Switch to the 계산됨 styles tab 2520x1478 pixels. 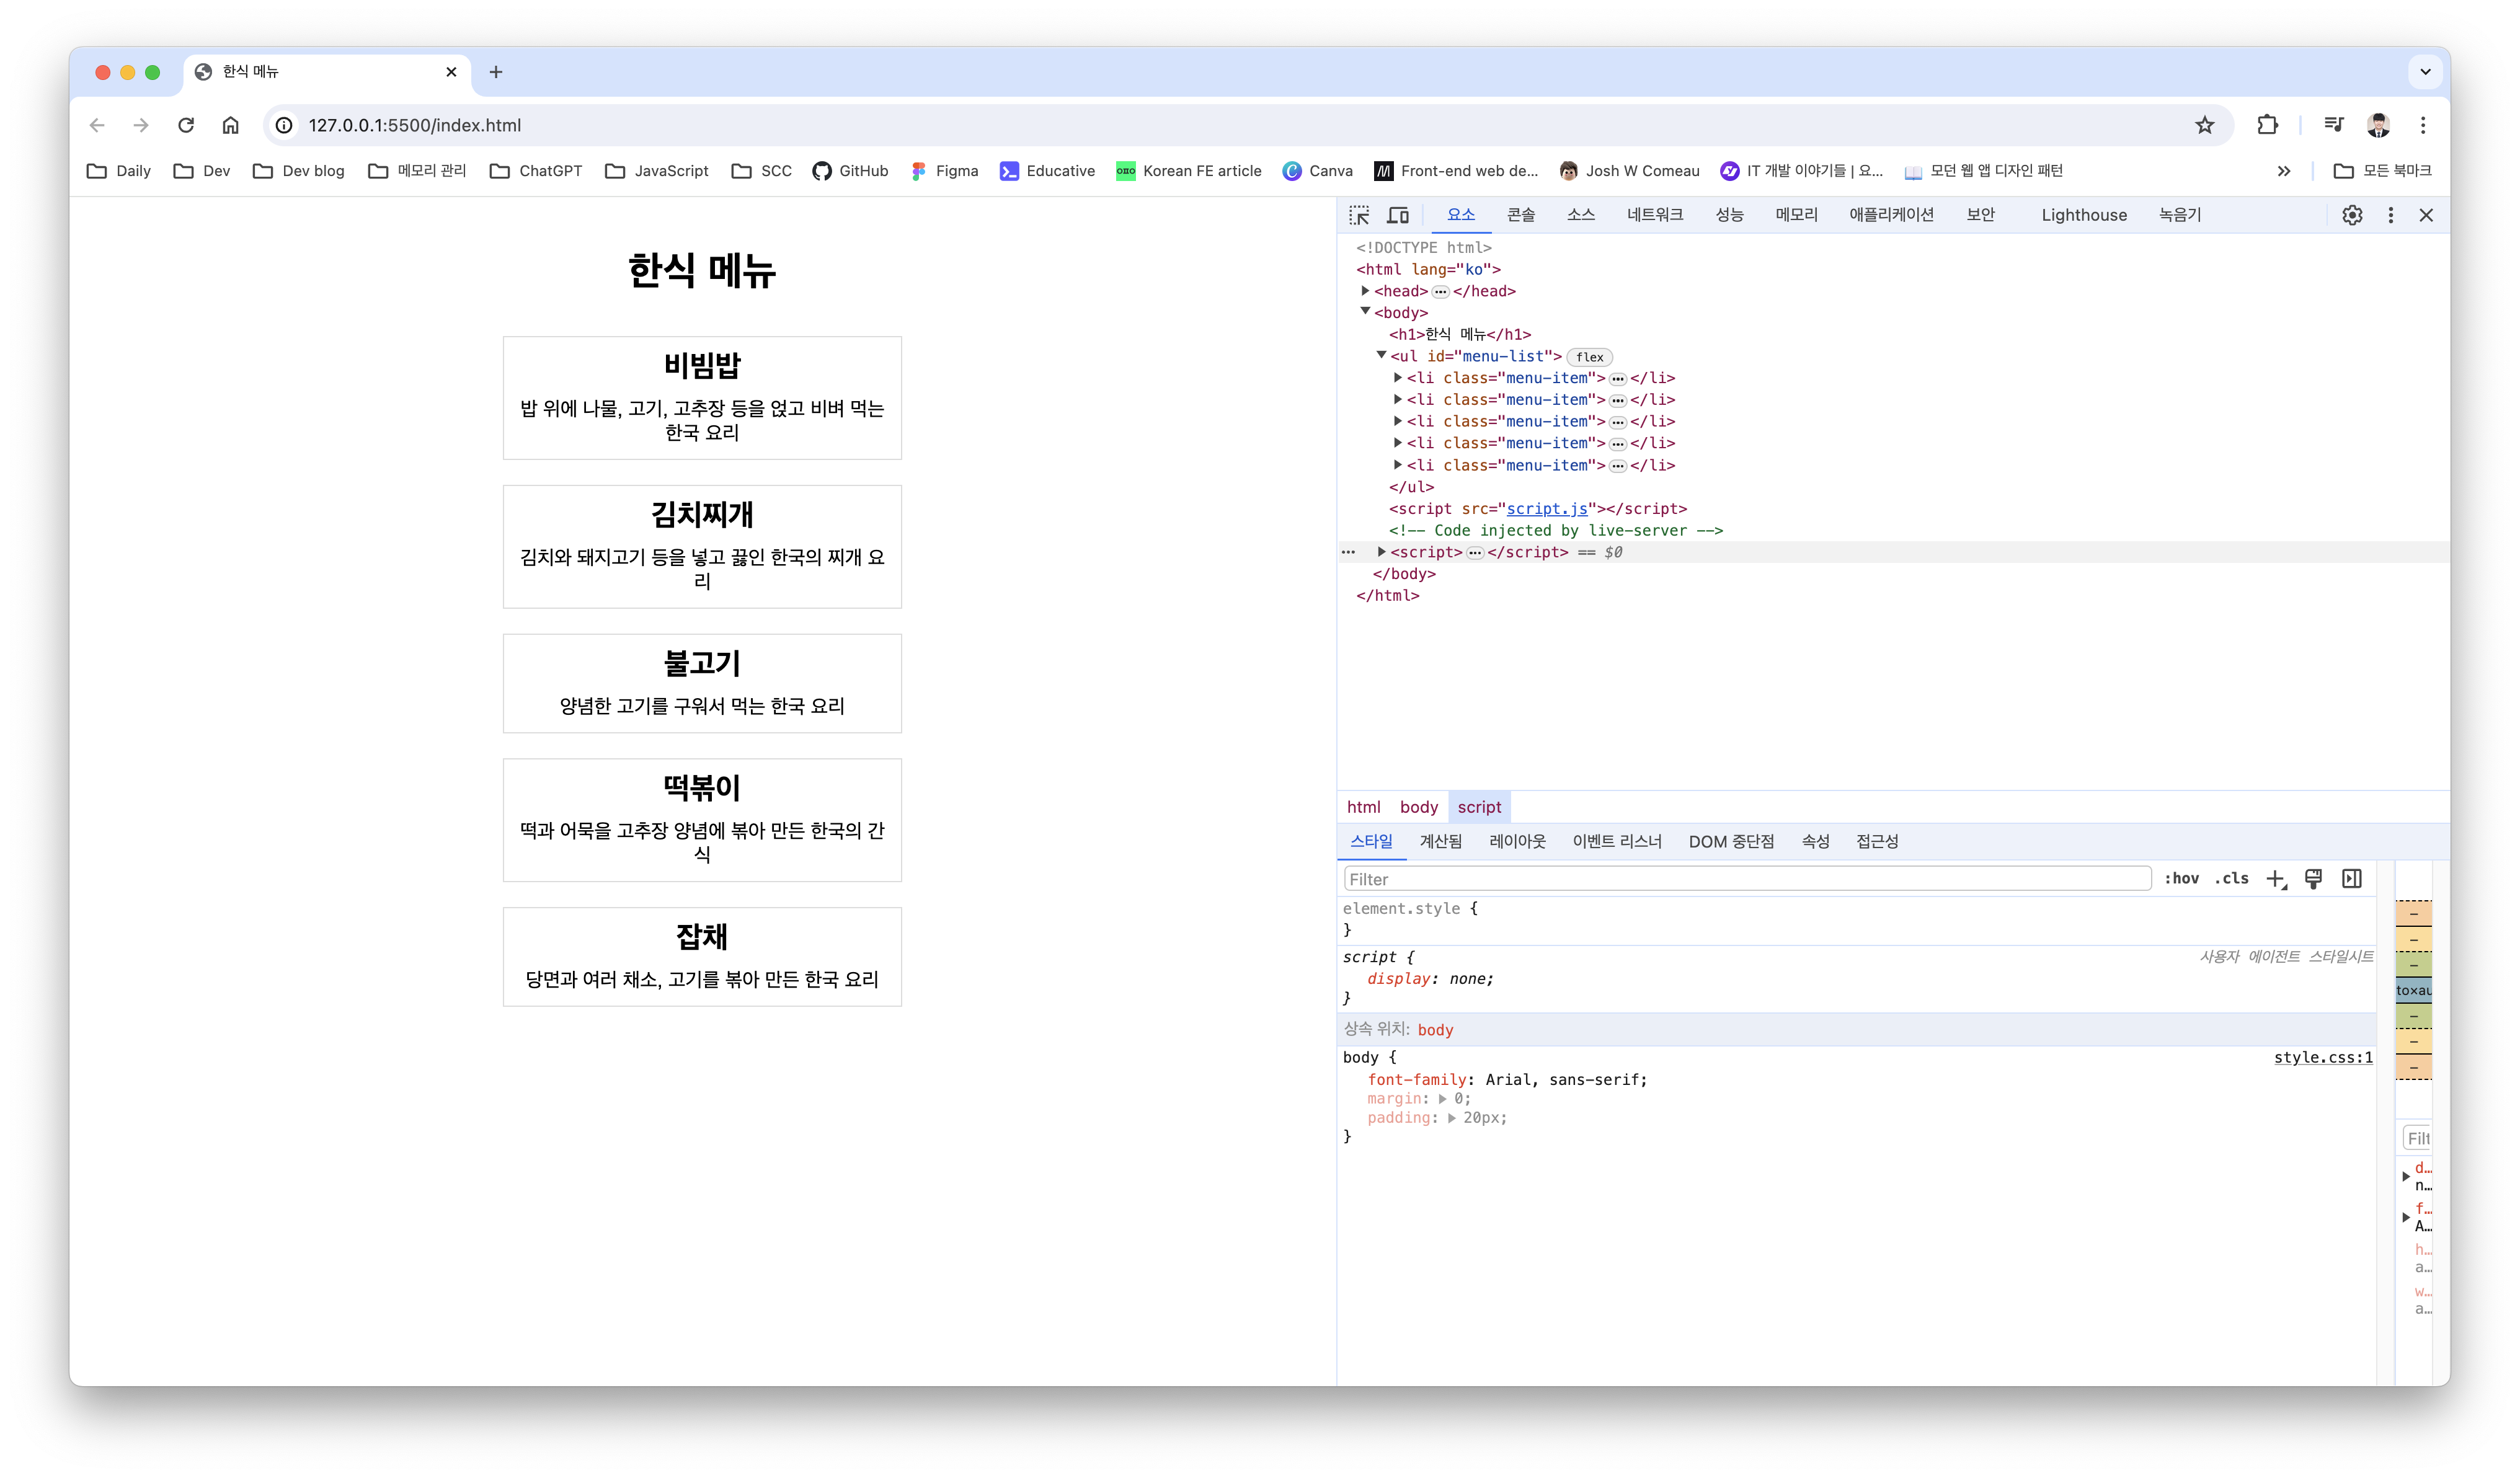1441,842
